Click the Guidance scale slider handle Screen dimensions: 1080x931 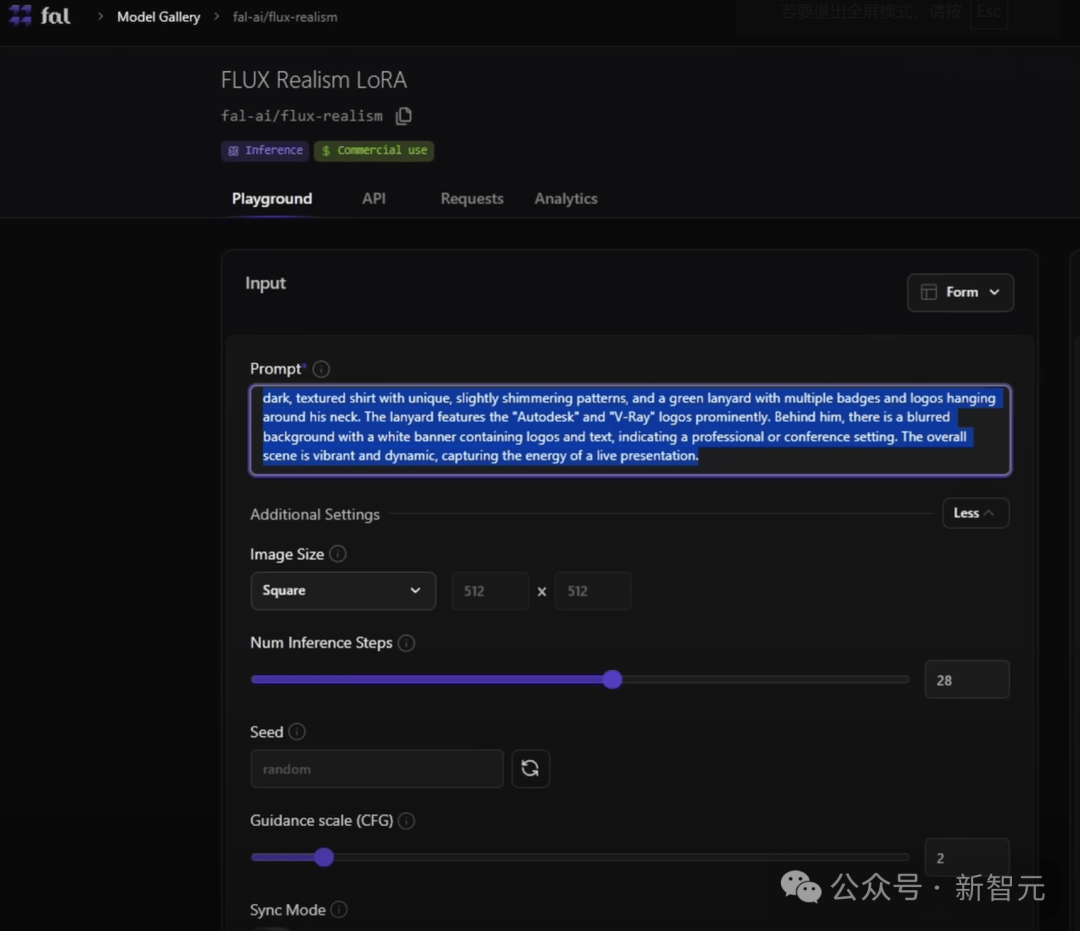[323, 857]
